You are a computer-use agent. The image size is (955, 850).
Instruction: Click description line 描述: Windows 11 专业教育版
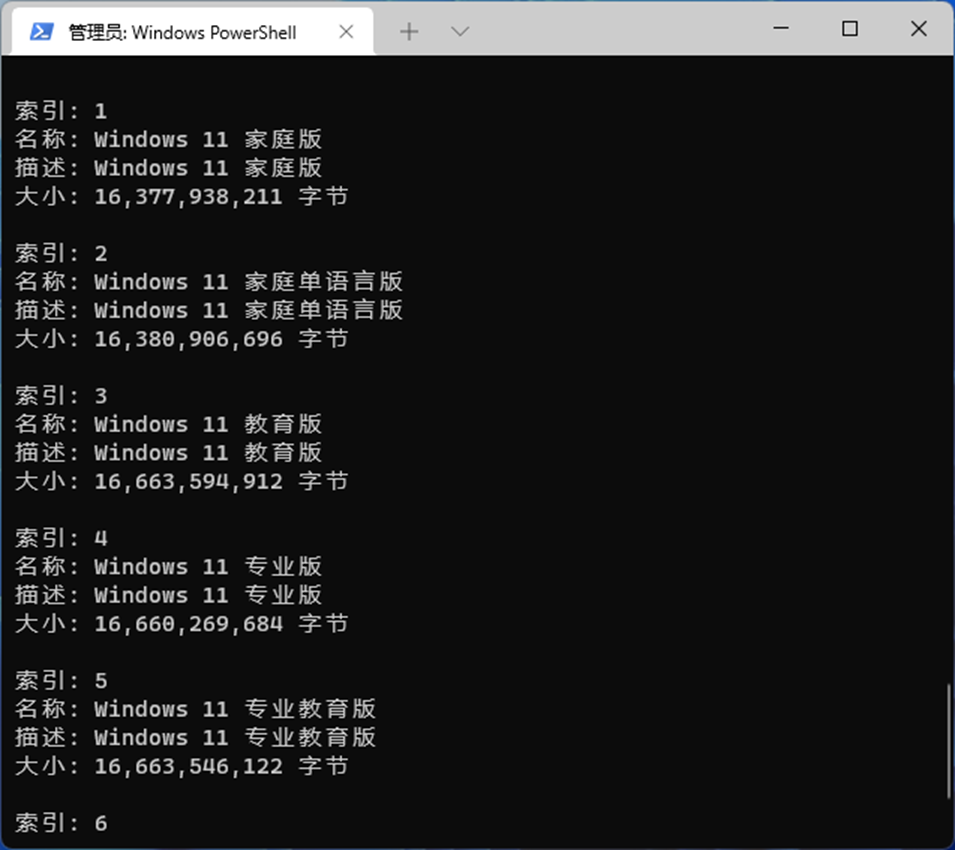pos(195,738)
